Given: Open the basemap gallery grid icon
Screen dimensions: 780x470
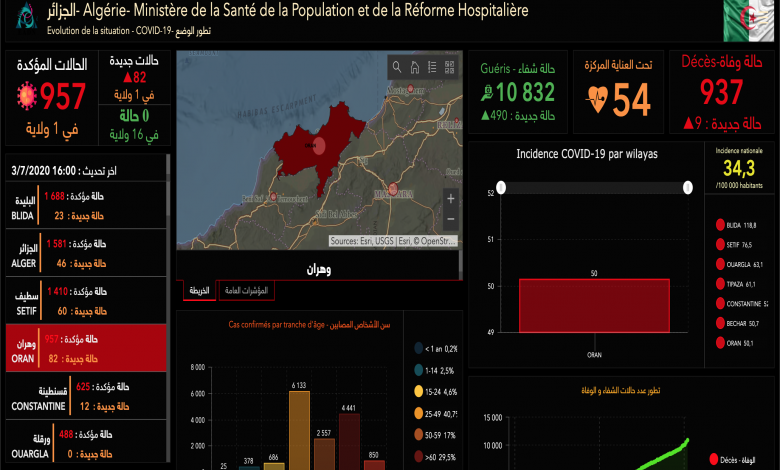Looking at the screenshot, I should [x=449, y=67].
